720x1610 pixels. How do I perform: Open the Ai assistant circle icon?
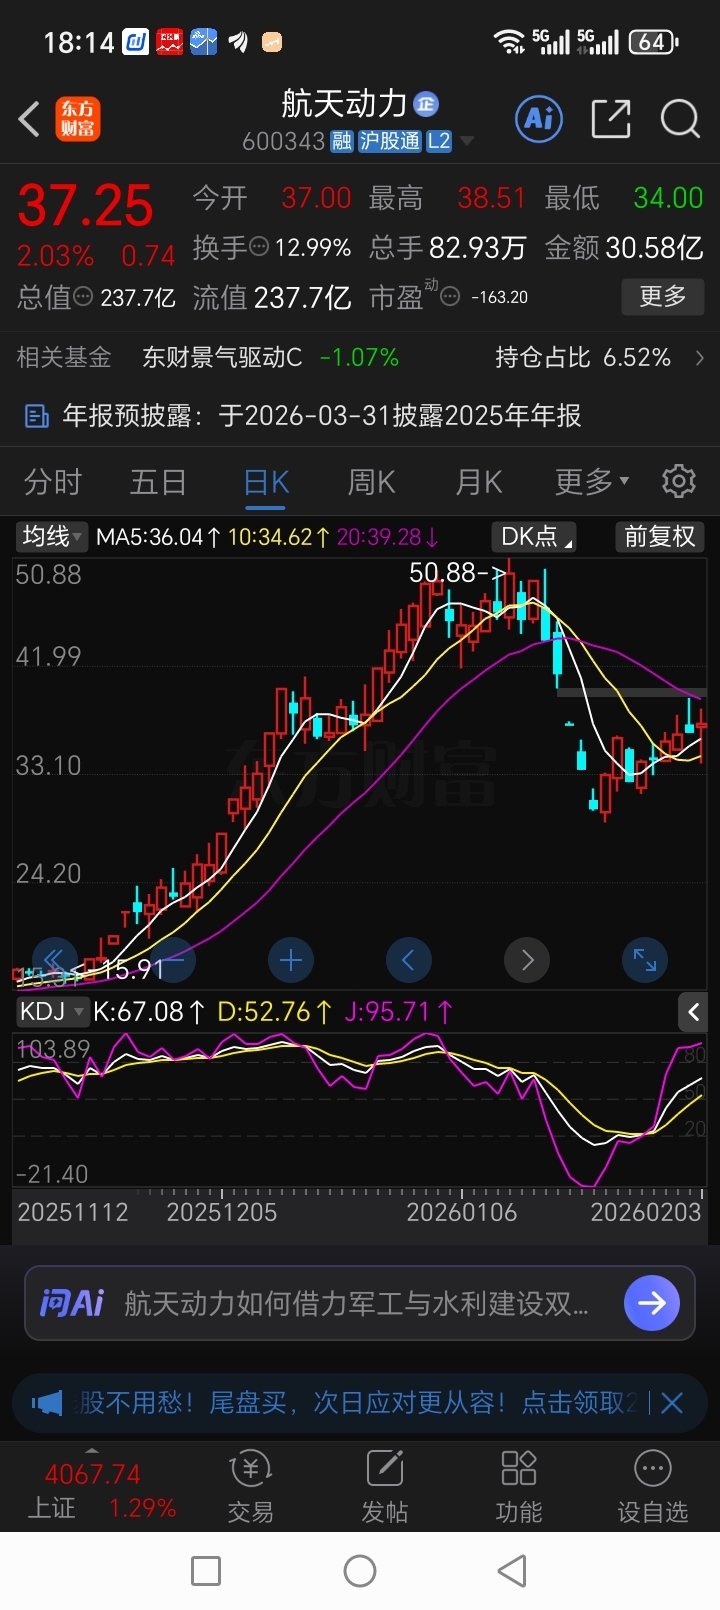pos(539,119)
